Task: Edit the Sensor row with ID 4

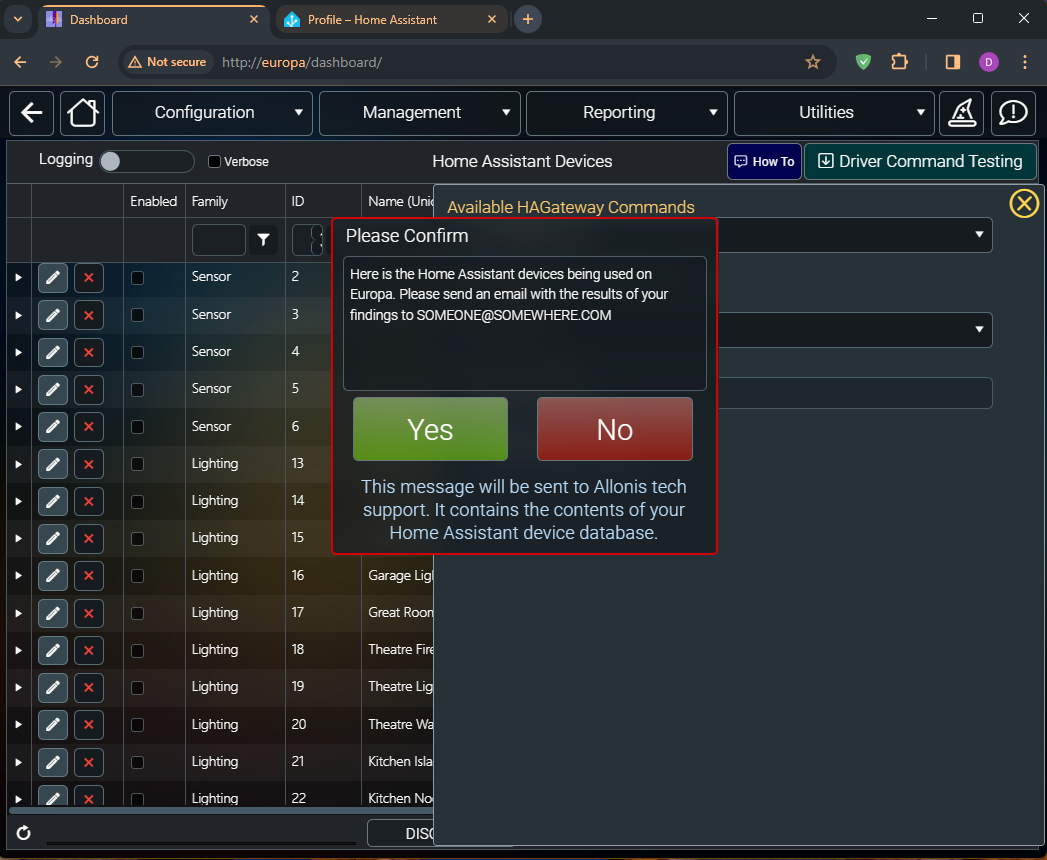Action: tap(53, 353)
